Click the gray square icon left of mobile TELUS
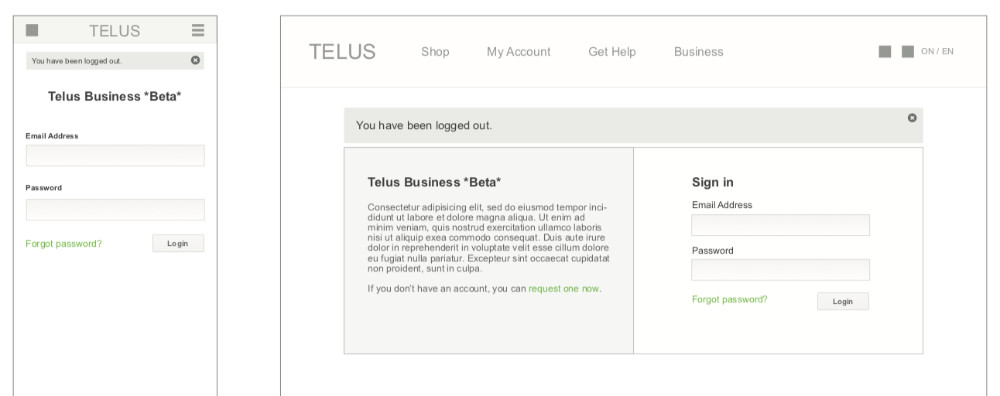 click(x=32, y=30)
